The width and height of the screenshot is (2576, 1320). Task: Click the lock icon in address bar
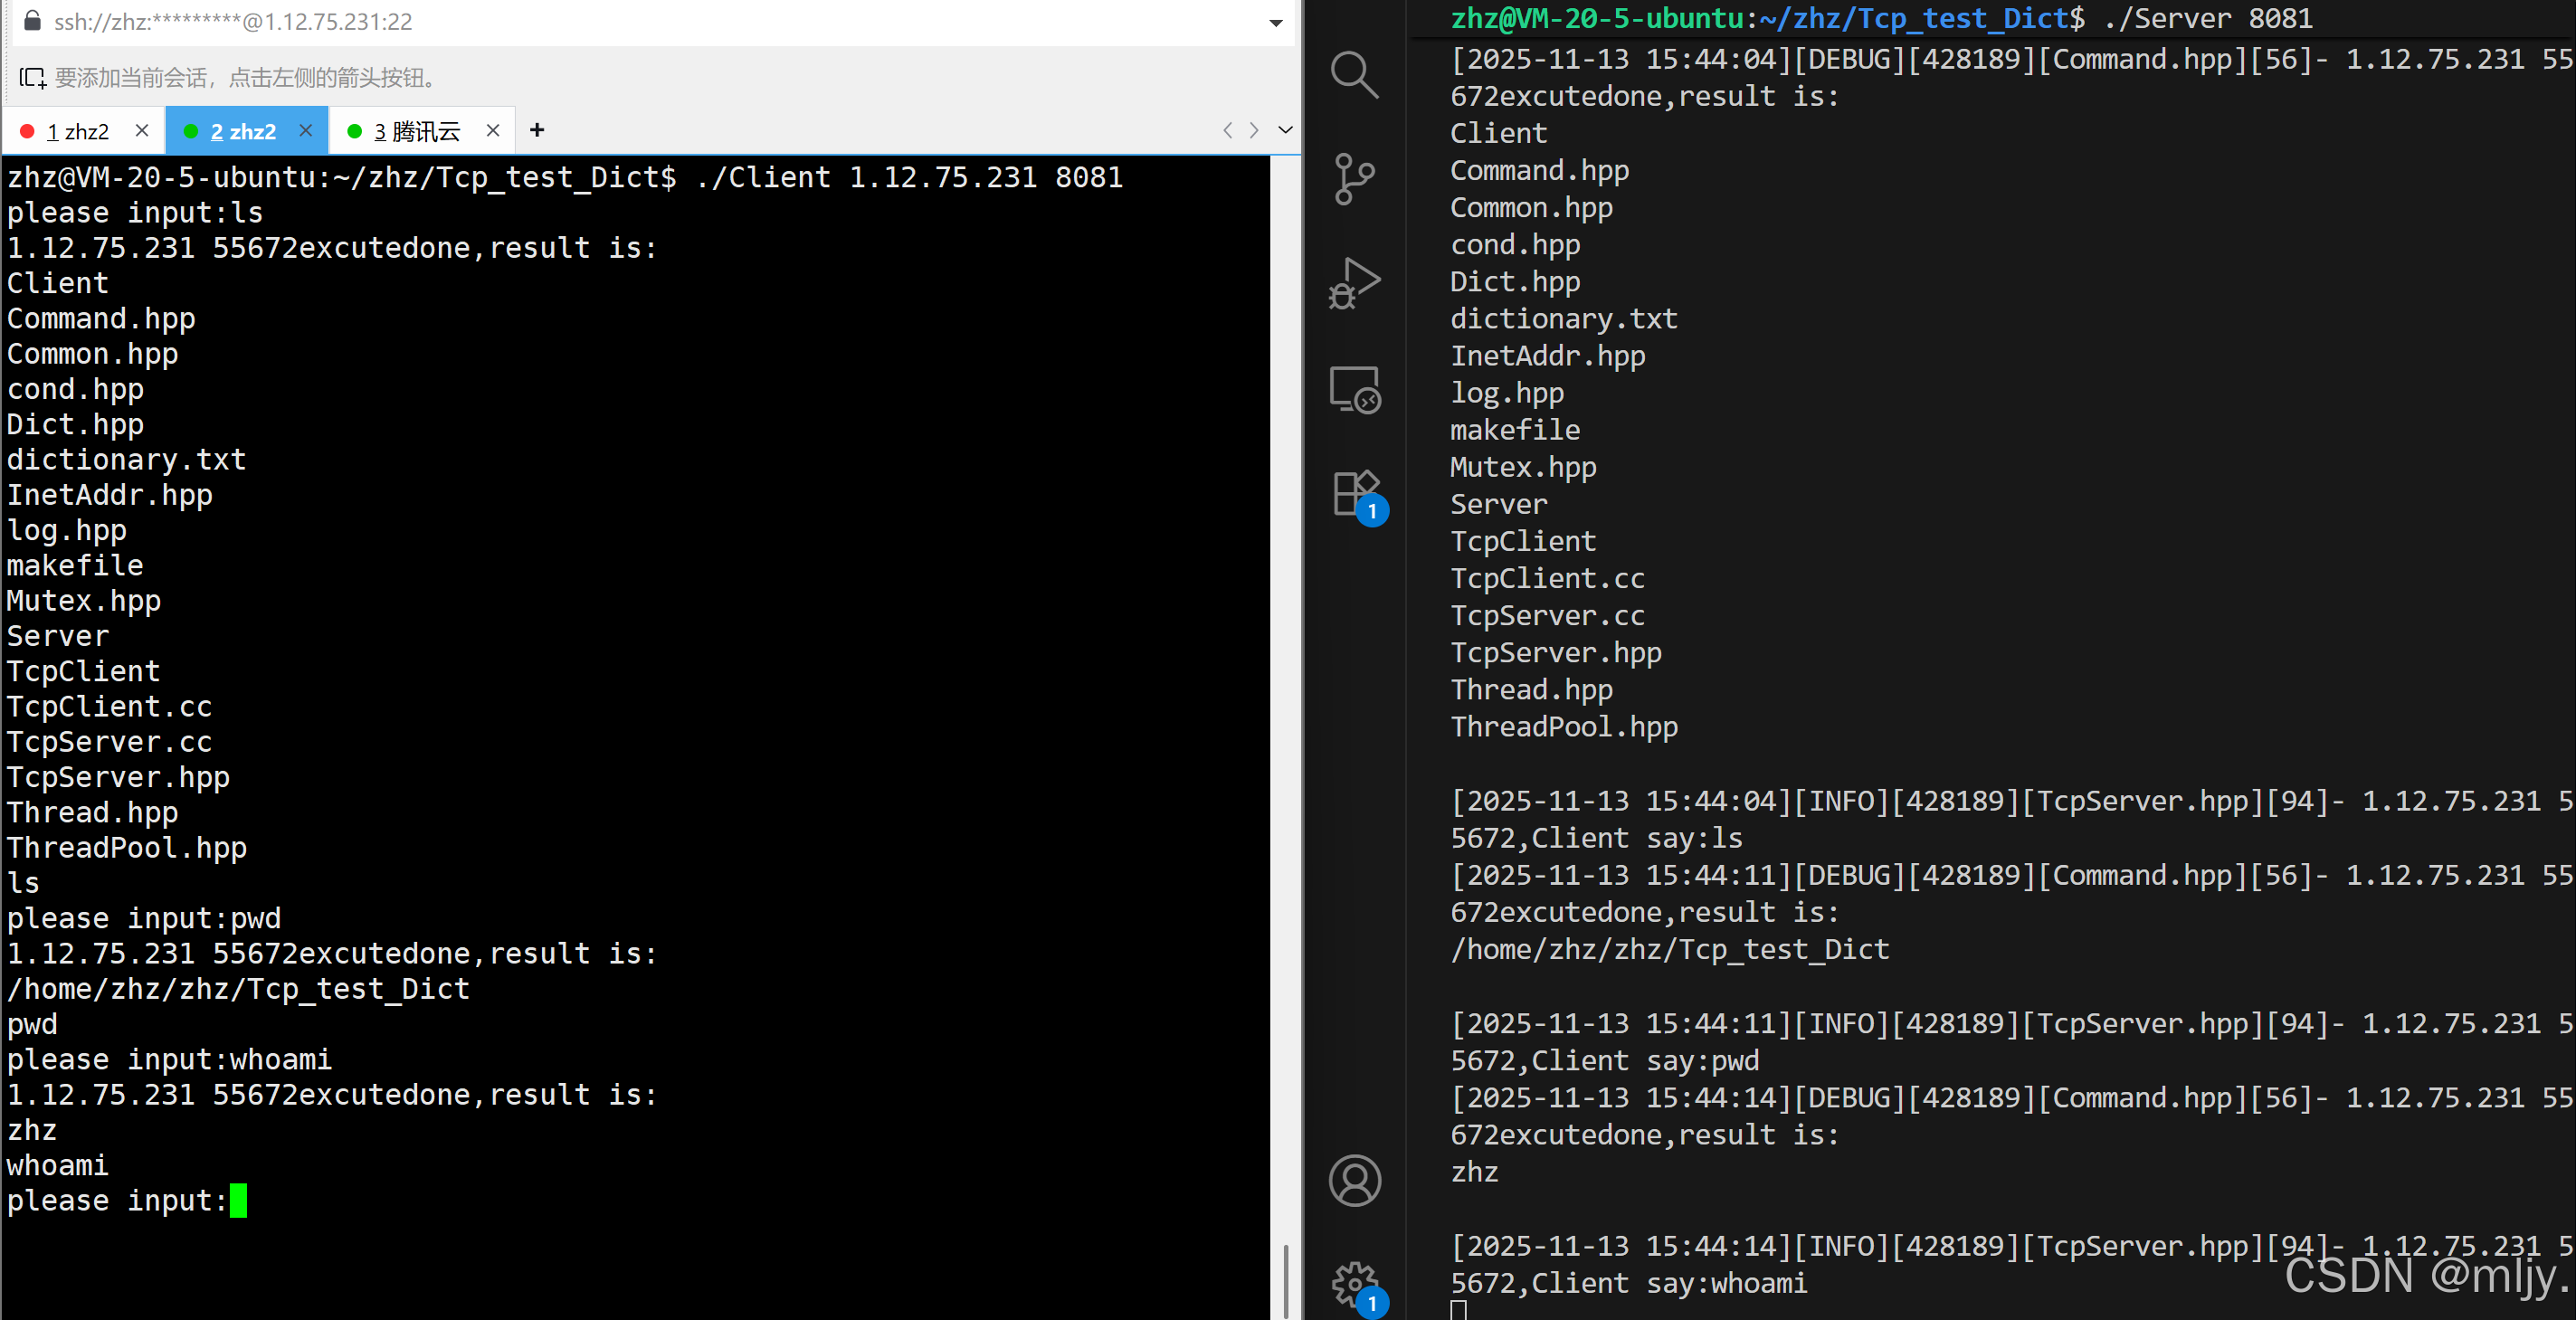point(32,21)
